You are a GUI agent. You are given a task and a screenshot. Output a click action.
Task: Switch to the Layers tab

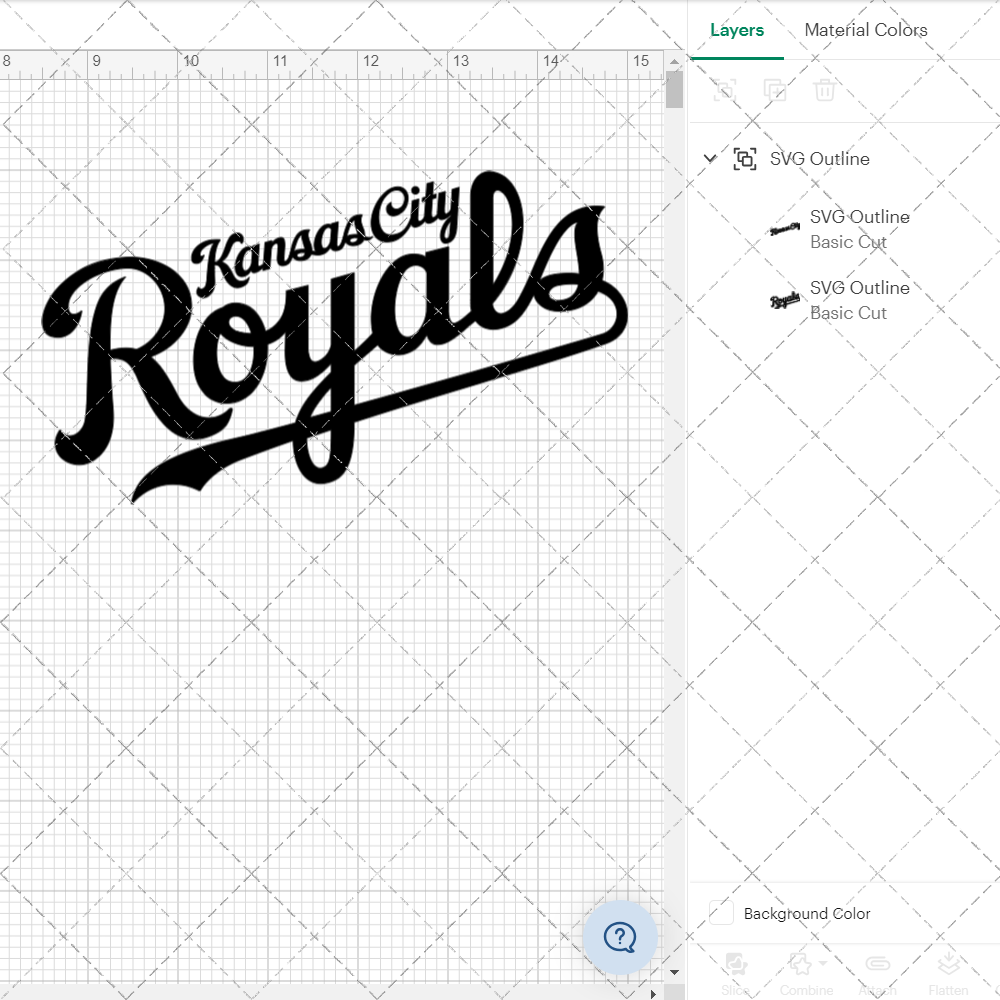pos(737,30)
